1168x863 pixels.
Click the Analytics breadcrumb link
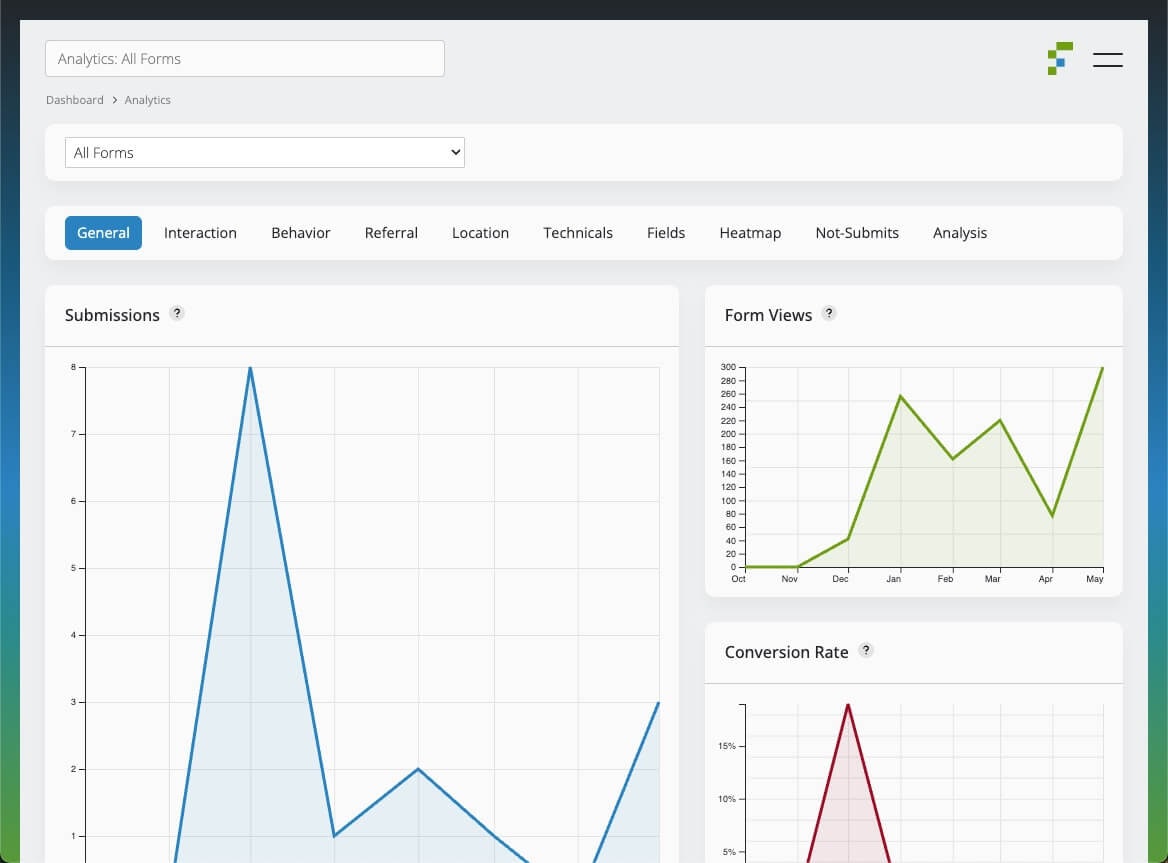(147, 100)
